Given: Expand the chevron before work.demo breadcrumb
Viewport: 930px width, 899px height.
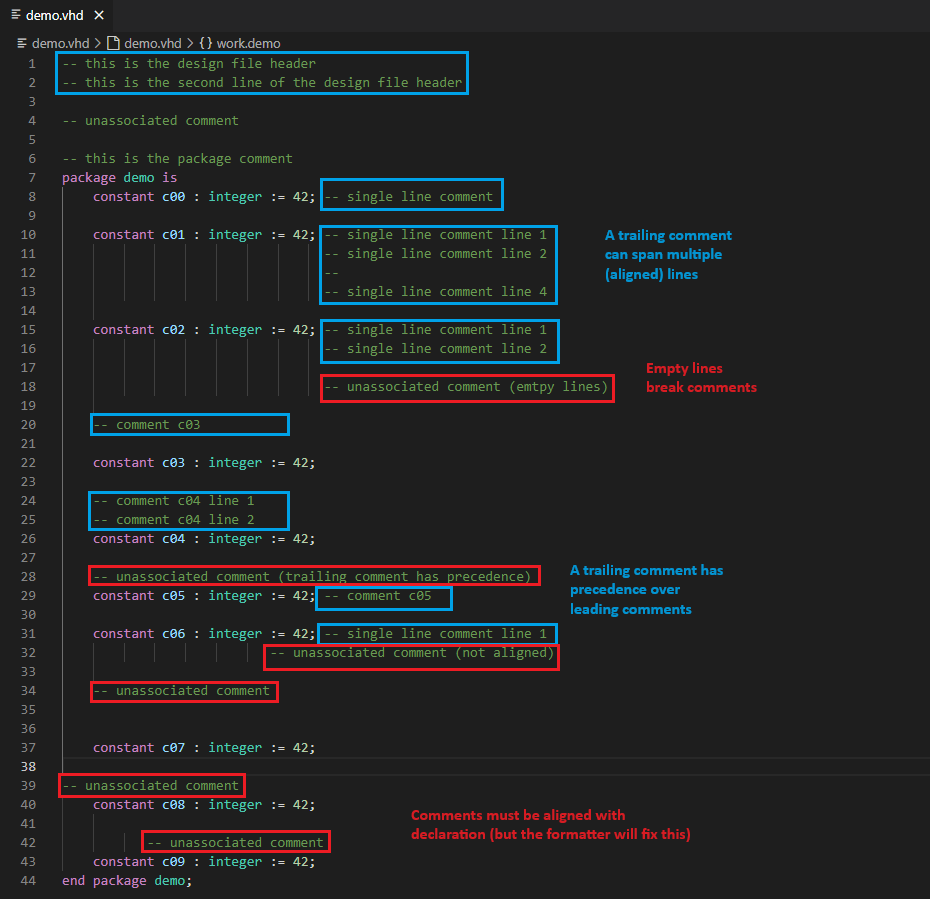Looking at the screenshot, I should pos(190,43).
